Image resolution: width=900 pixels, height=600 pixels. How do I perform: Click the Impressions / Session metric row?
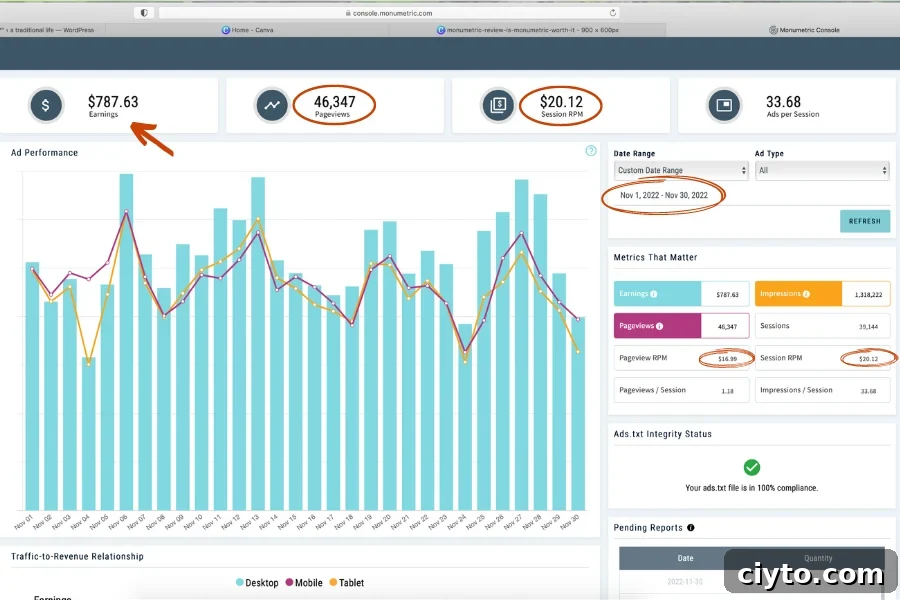coord(822,390)
